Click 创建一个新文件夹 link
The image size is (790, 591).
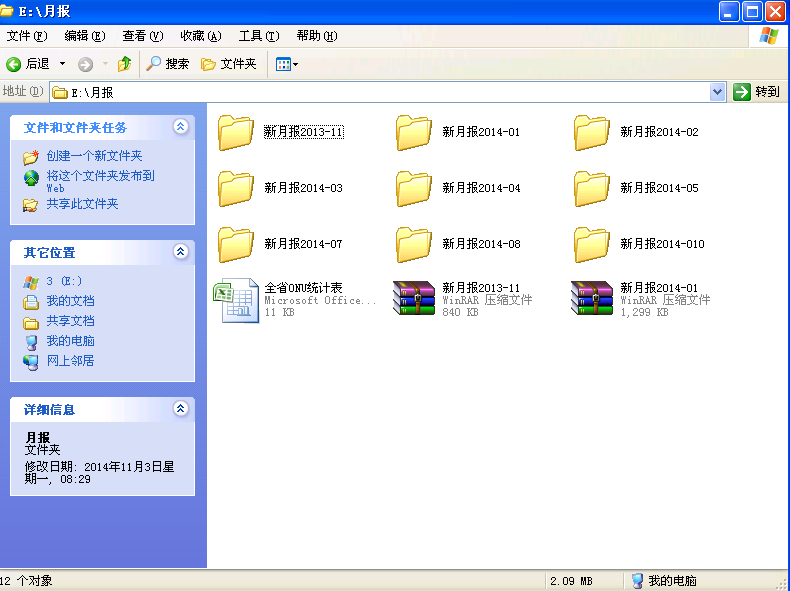click(x=94, y=156)
